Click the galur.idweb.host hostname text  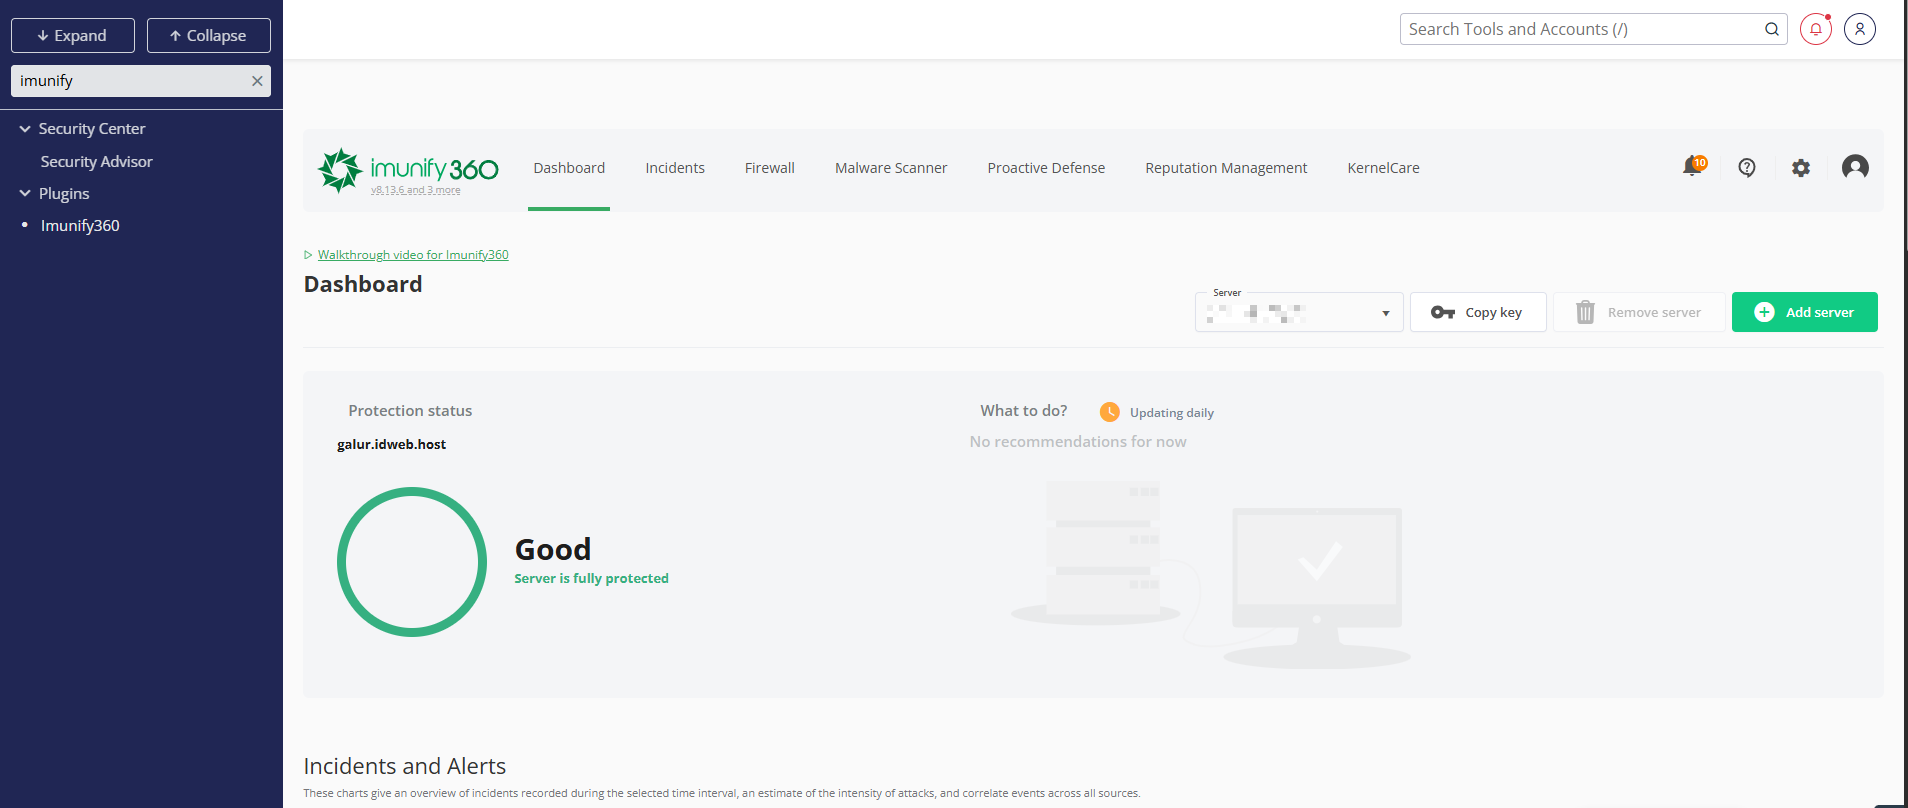(x=391, y=444)
